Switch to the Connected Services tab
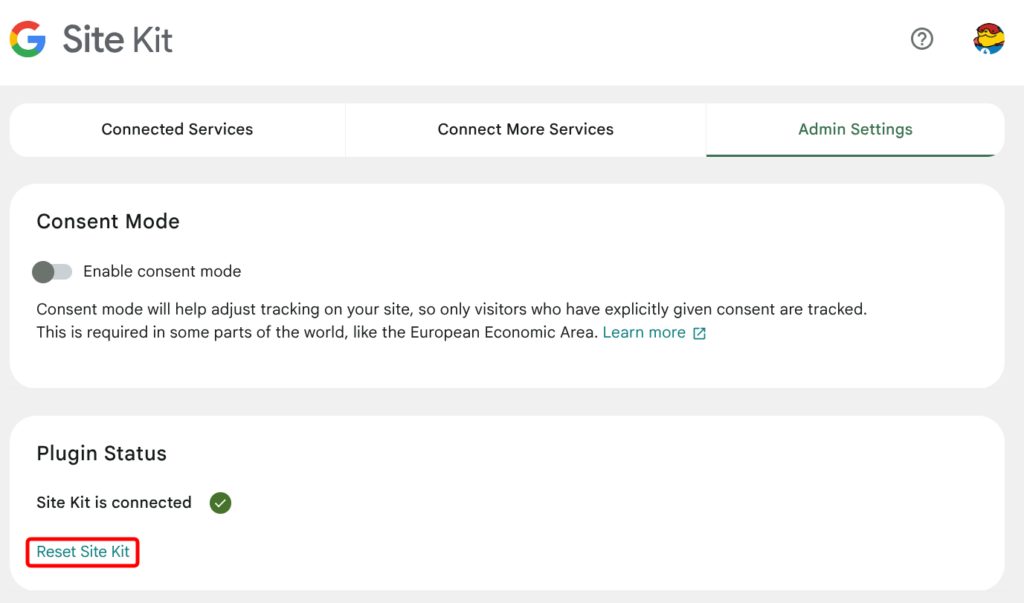Image resolution: width=1024 pixels, height=603 pixels. tap(177, 130)
